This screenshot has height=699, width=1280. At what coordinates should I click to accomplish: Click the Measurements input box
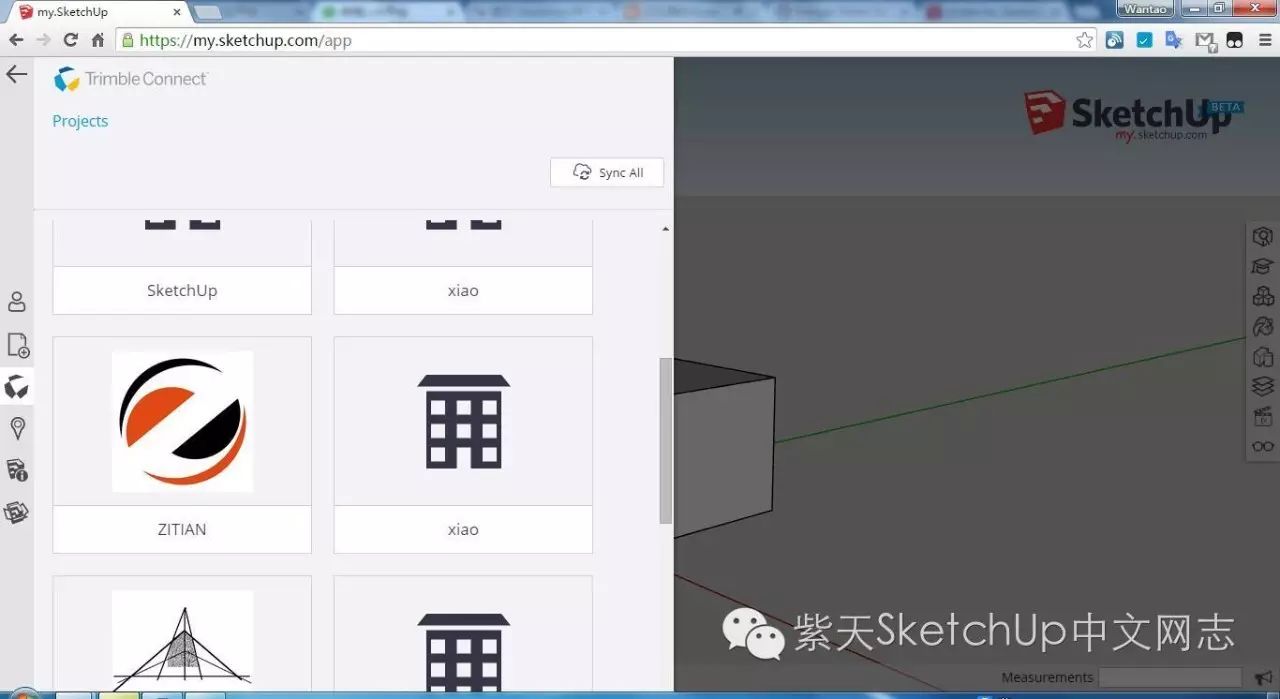tap(1170, 678)
